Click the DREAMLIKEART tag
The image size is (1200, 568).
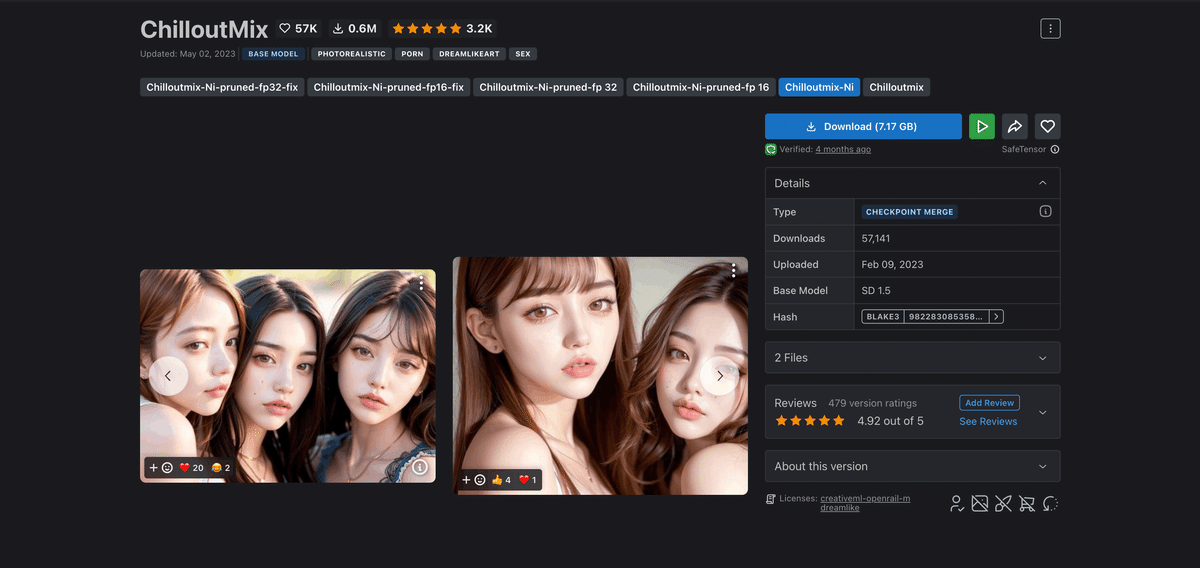click(469, 54)
